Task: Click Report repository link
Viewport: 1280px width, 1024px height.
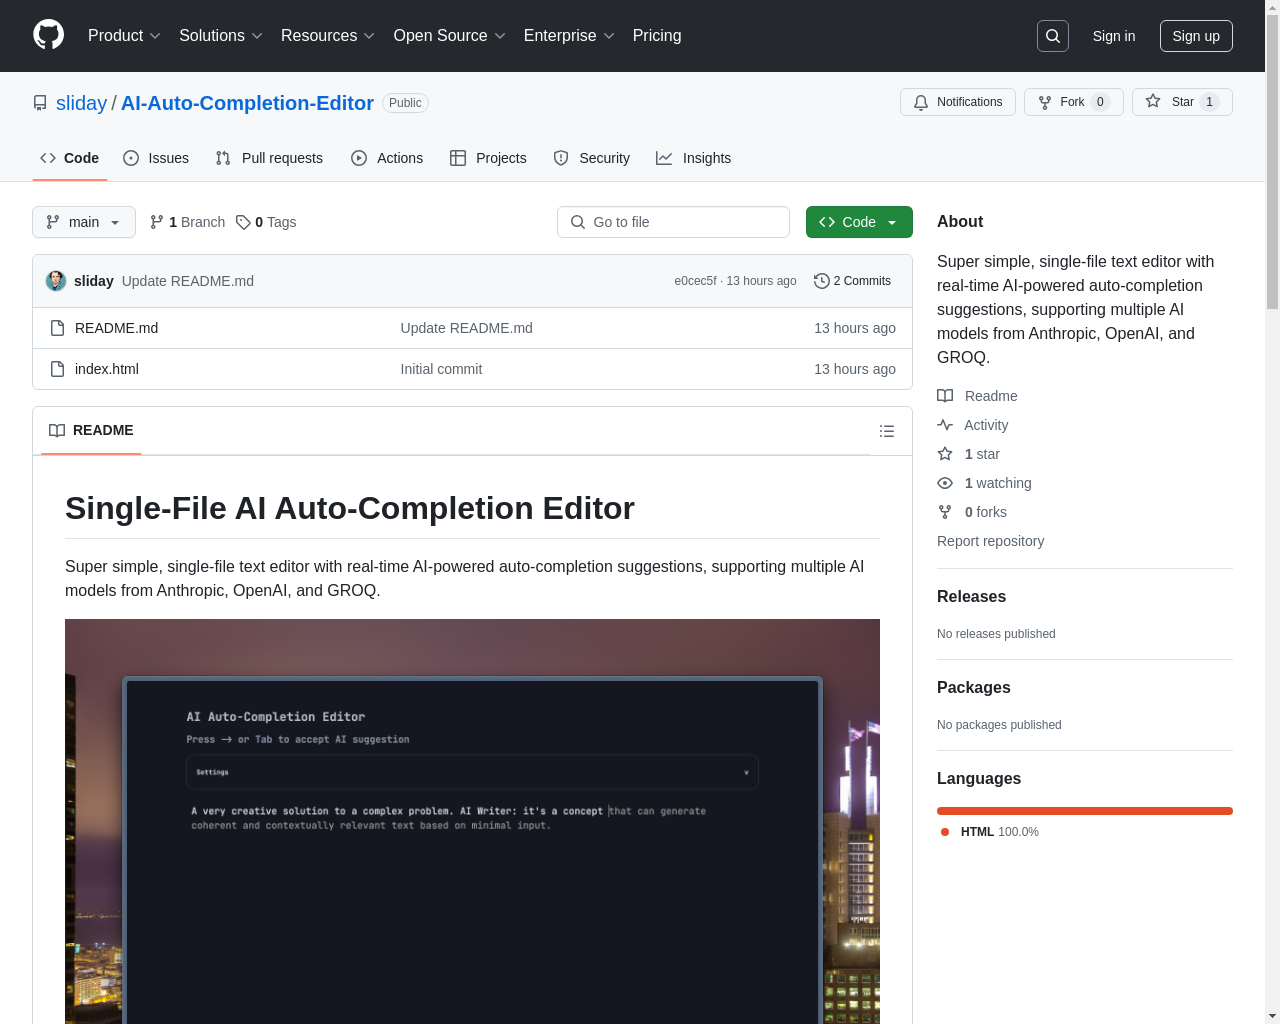Action: [x=990, y=541]
